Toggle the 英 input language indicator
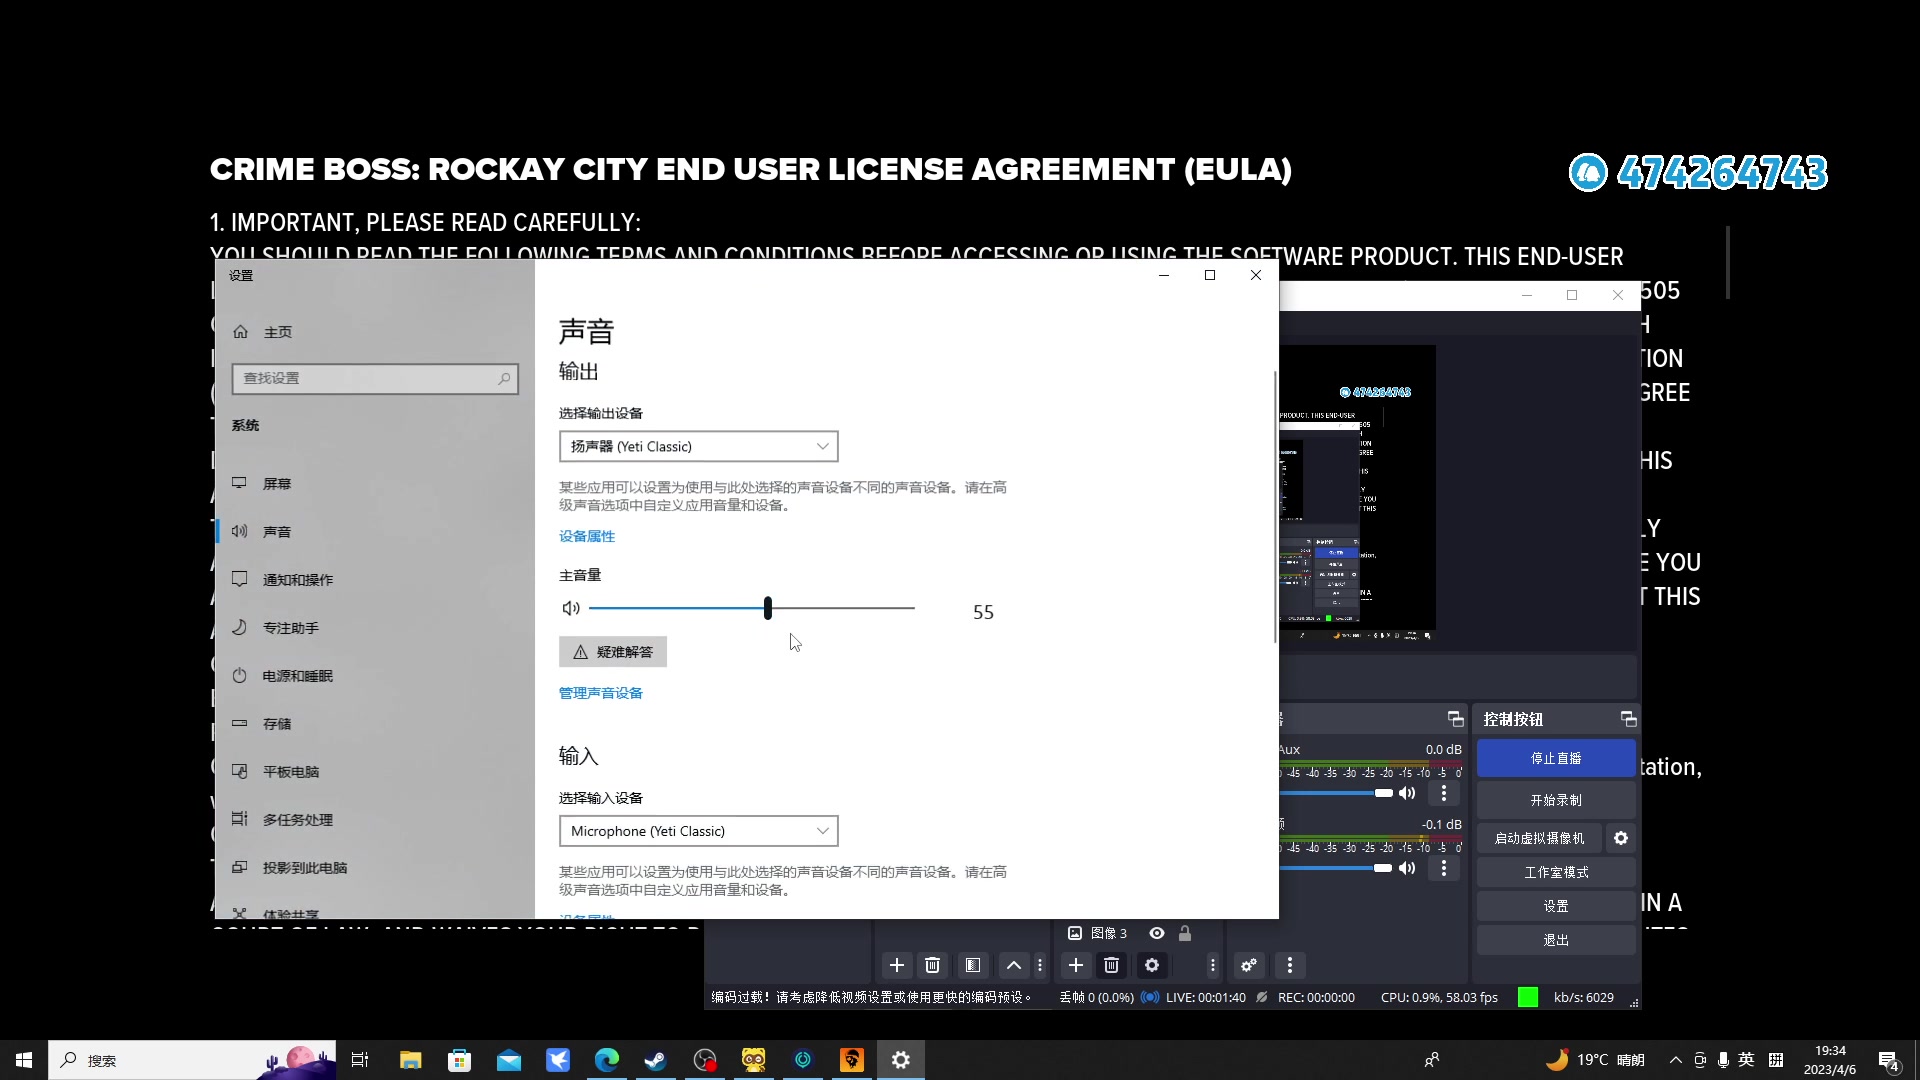1920x1080 pixels. (x=1747, y=1060)
